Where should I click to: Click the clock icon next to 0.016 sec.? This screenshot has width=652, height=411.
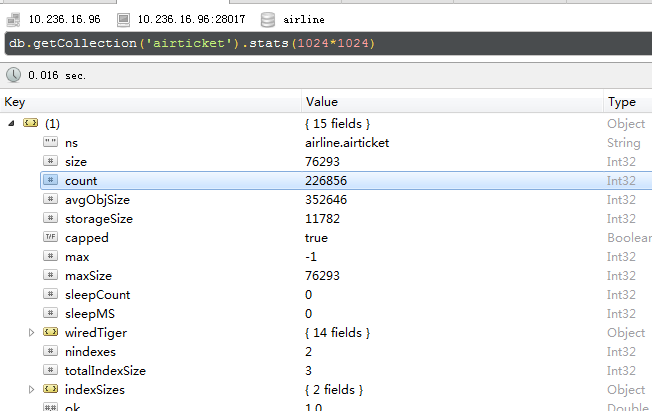pyautogui.click(x=13, y=75)
